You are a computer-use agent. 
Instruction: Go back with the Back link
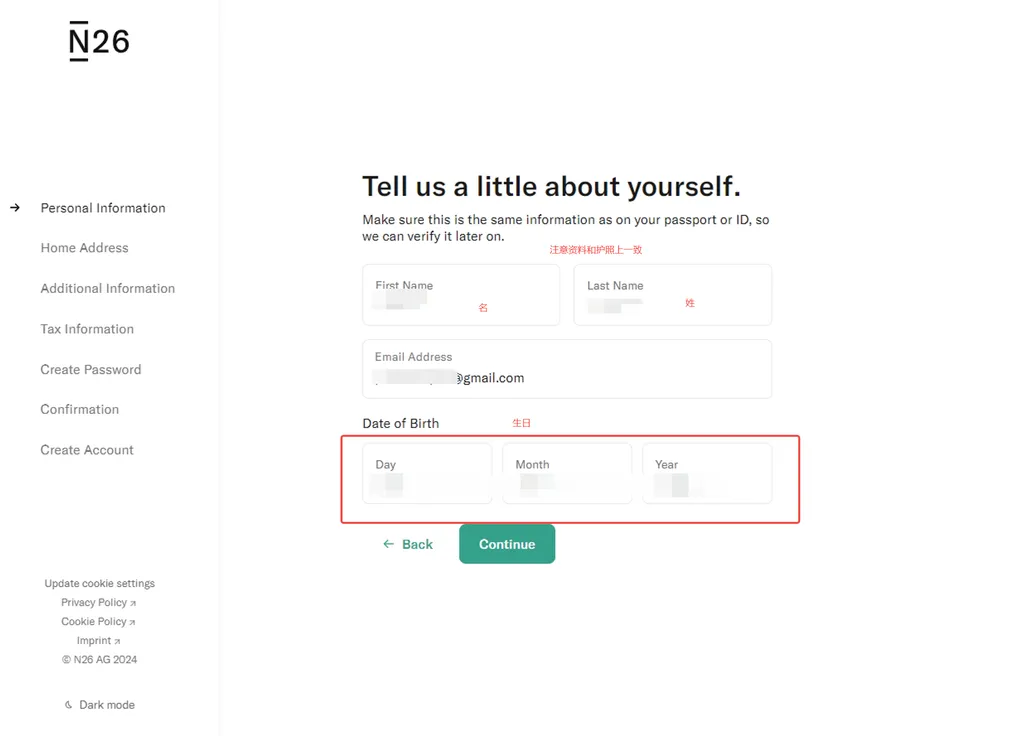(x=408, y=544)
